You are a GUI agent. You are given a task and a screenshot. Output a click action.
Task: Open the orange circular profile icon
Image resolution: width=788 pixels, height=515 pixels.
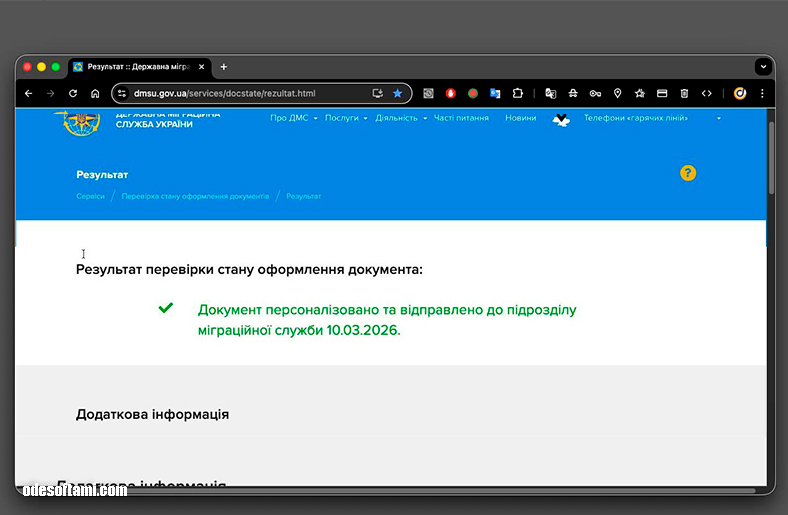click(x=740, y=93)
